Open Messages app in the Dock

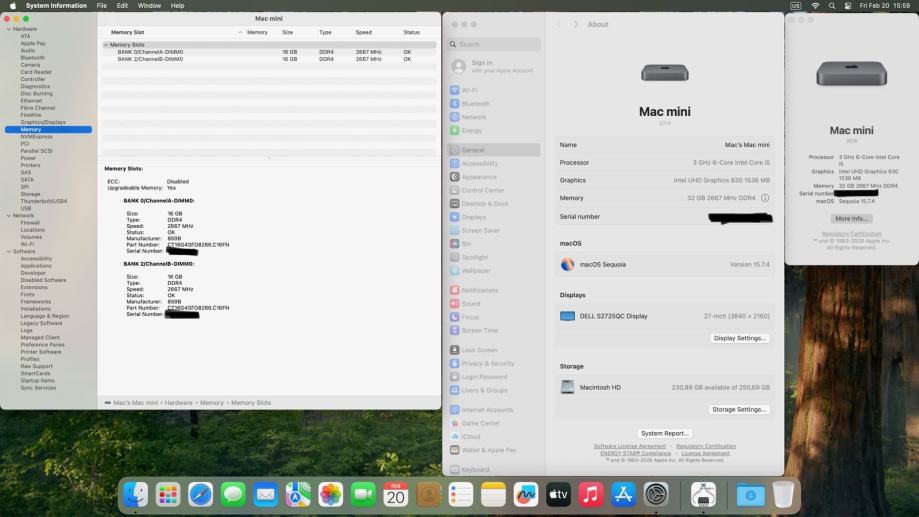tap(233, 495)
